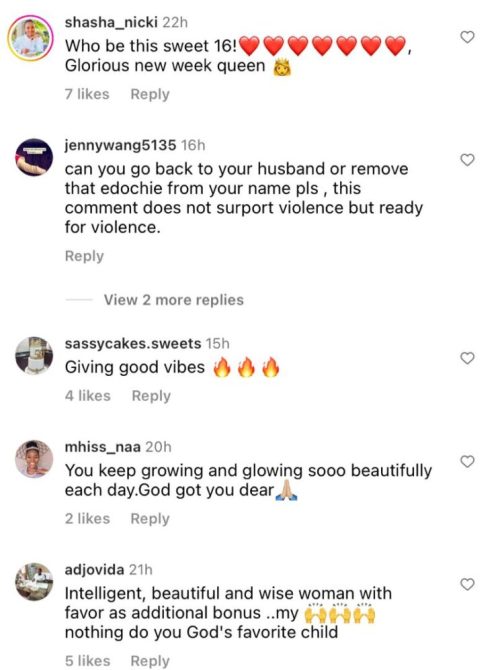Like the sassycakes.sweets comment heart
The height and width of the screenshot is (670, 504).
point(467,358)
